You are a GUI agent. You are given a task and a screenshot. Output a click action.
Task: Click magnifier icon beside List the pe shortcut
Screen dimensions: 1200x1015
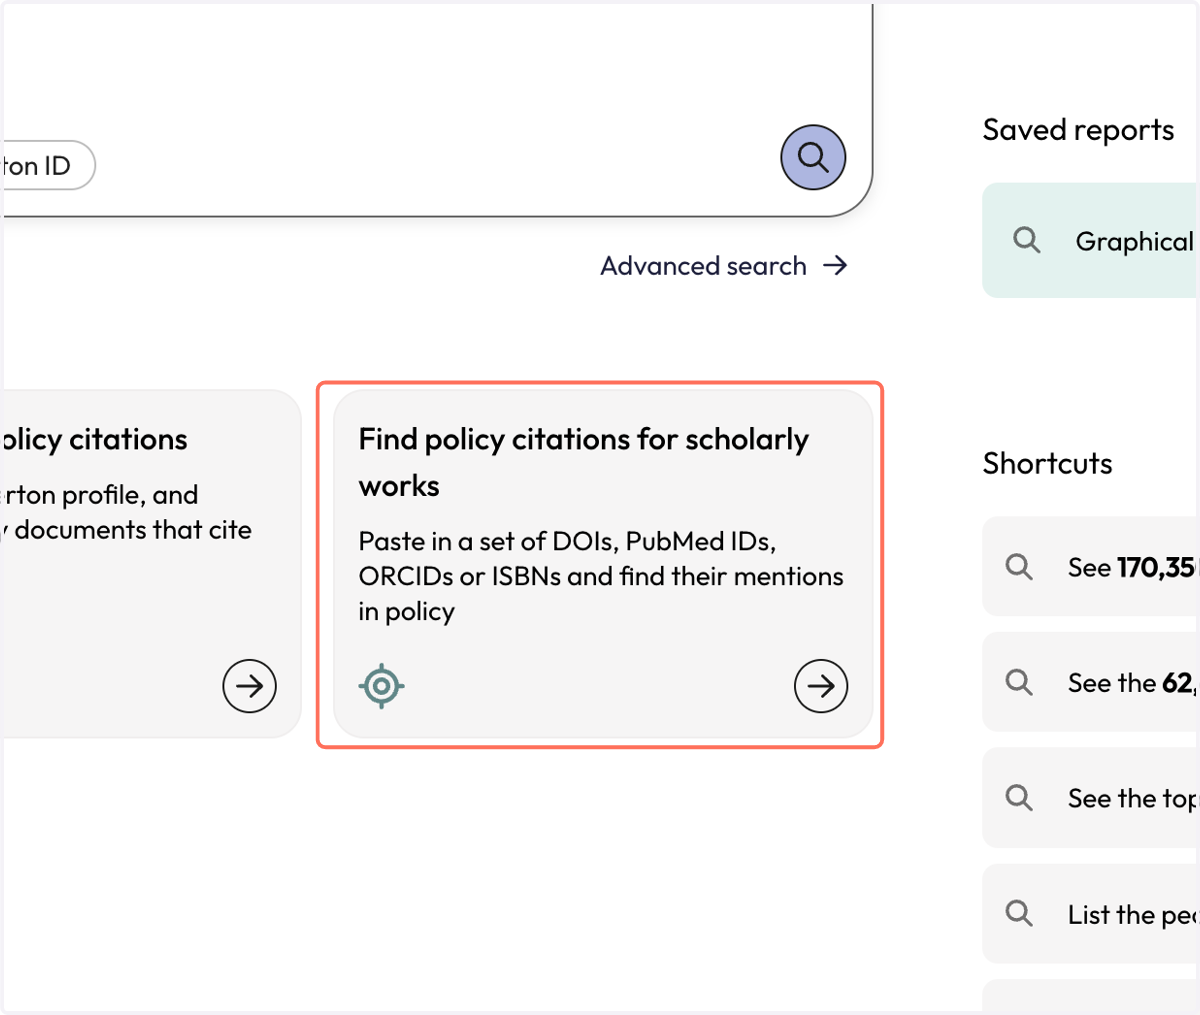1019,913
